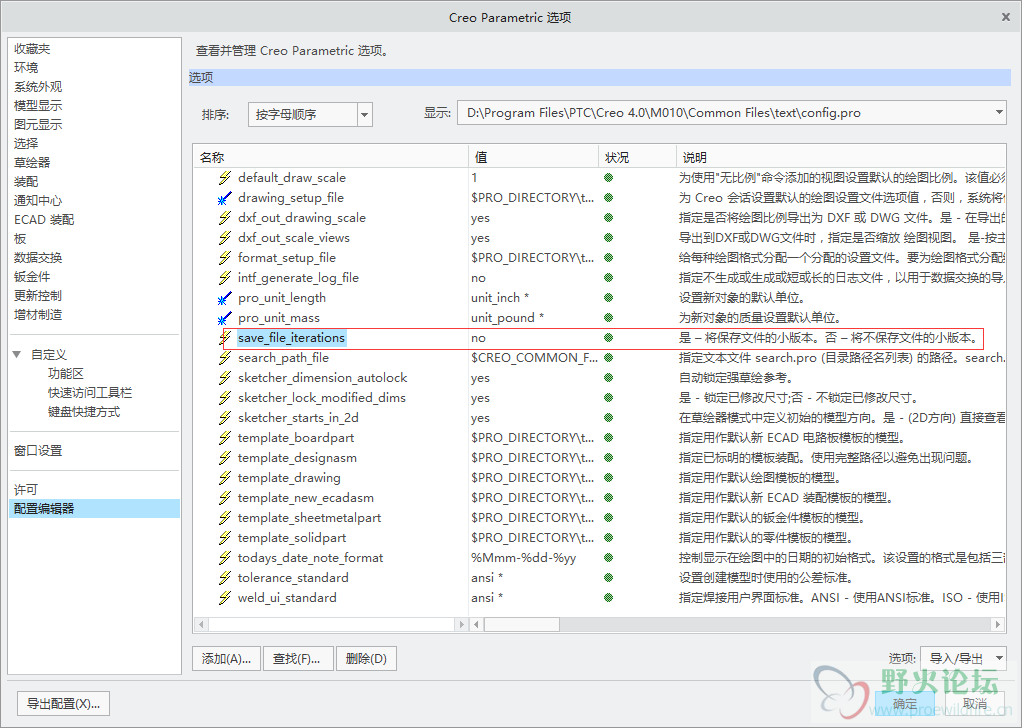Open 收藏夹 in the left sidebar
Viewport: 1022px width, 728px height.
click(x=32, y=49)
